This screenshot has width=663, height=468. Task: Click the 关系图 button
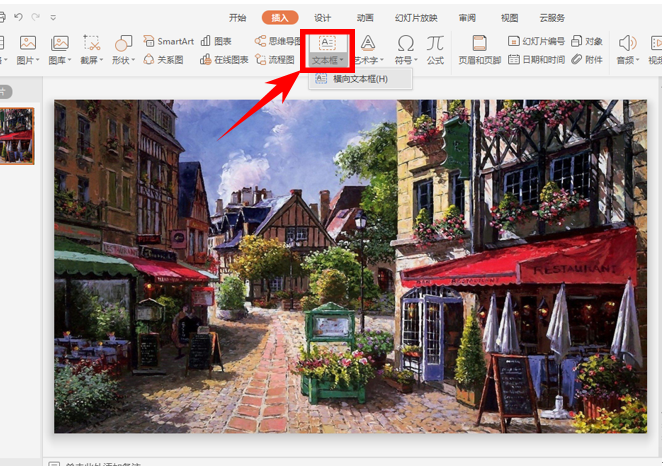[x=163, y=60]
